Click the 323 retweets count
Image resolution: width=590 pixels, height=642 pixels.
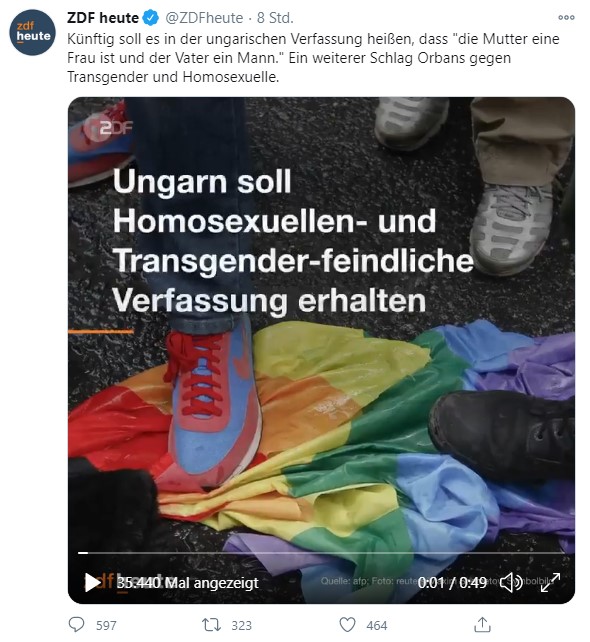242,625
